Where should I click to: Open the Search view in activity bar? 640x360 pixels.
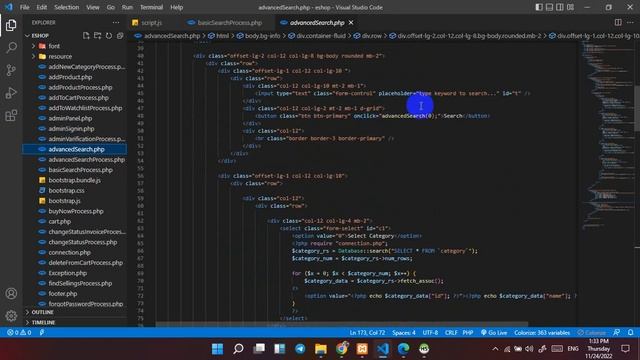(x=11, y=48)
